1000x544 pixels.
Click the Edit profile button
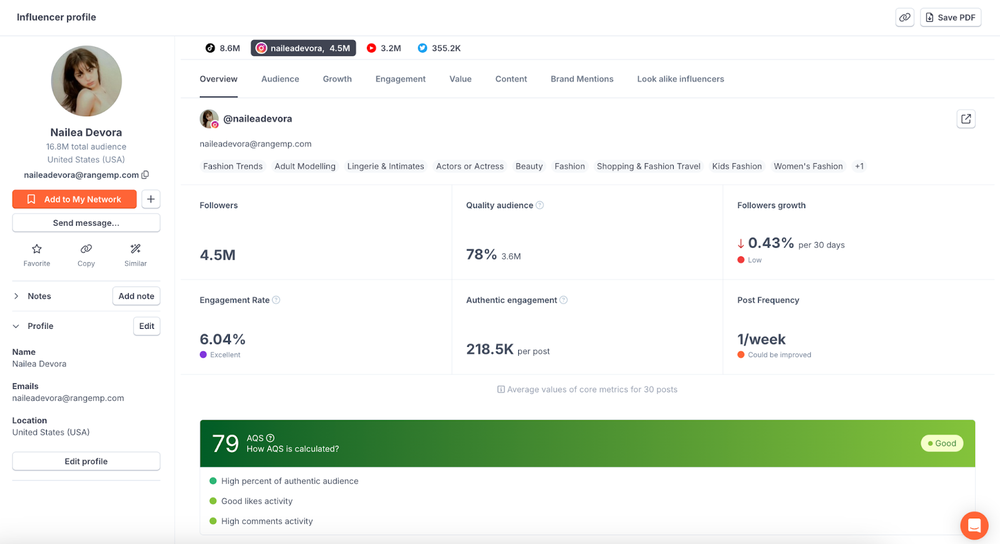(x=86, y=461)
